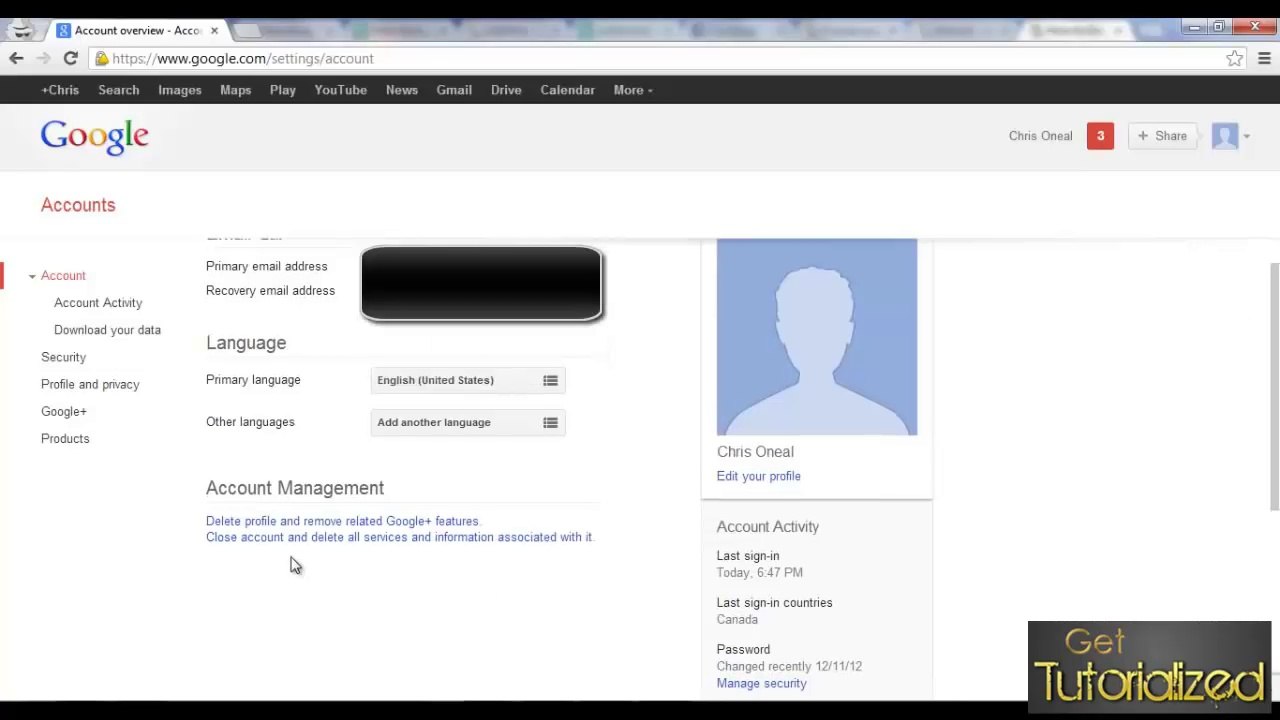Close the Account overview tab
The image size is (1280, 720).
point(214,31)
